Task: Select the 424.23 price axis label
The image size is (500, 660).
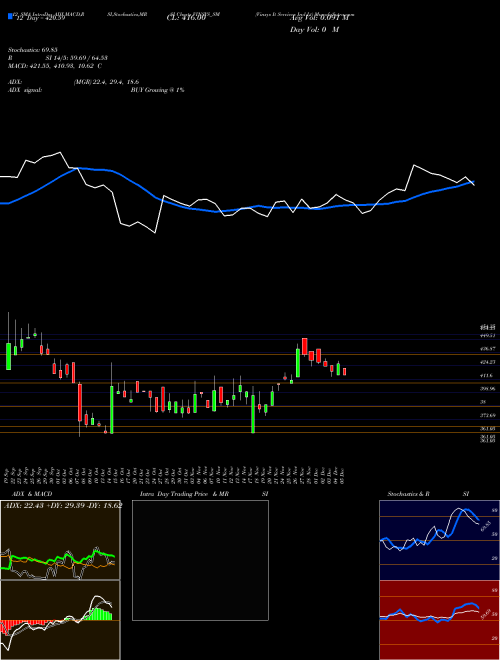Action: [487, 362]
